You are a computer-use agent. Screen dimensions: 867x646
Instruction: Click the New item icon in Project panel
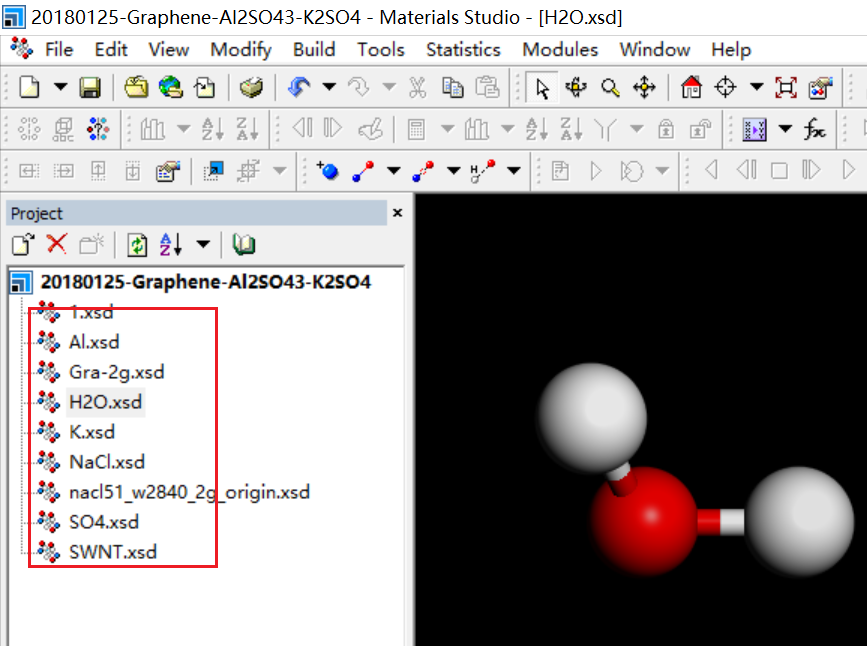[x=23, y=244]
